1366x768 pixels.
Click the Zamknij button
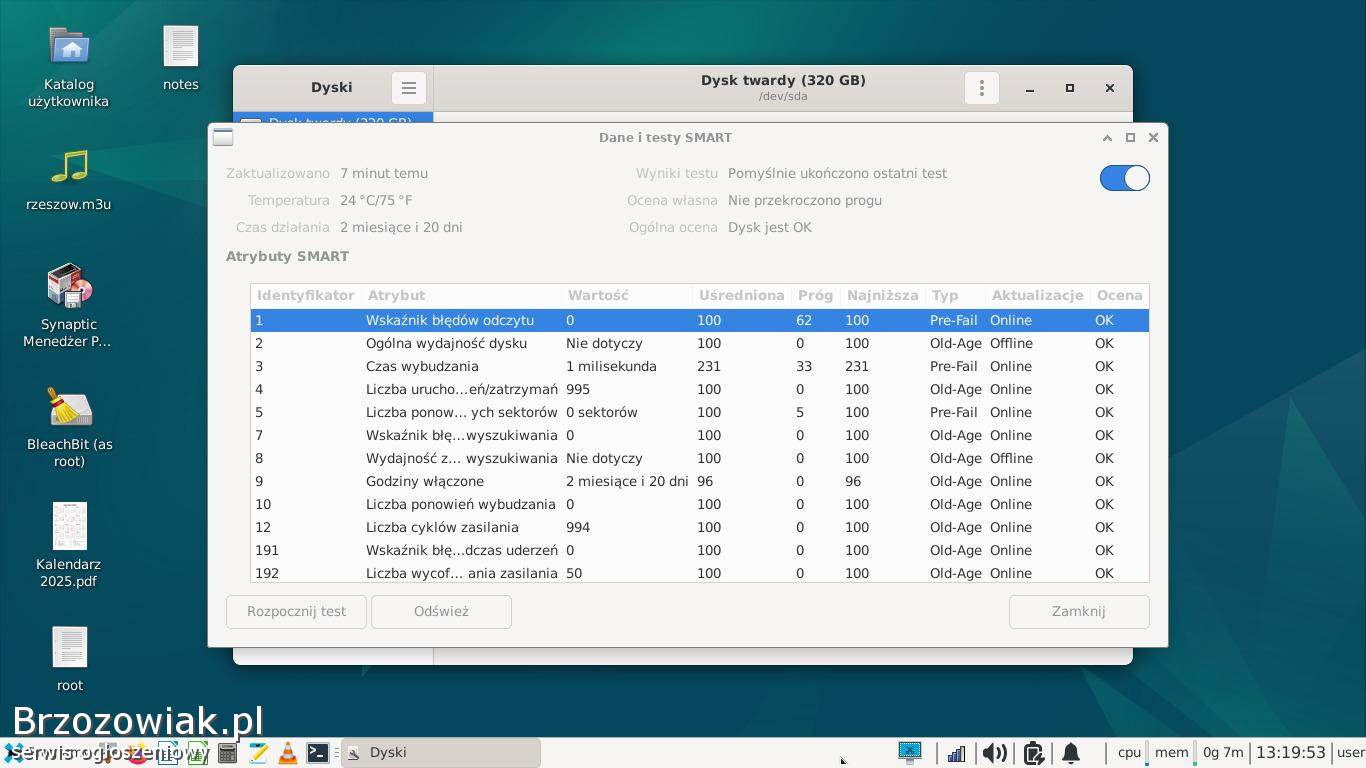(1078, 611)
